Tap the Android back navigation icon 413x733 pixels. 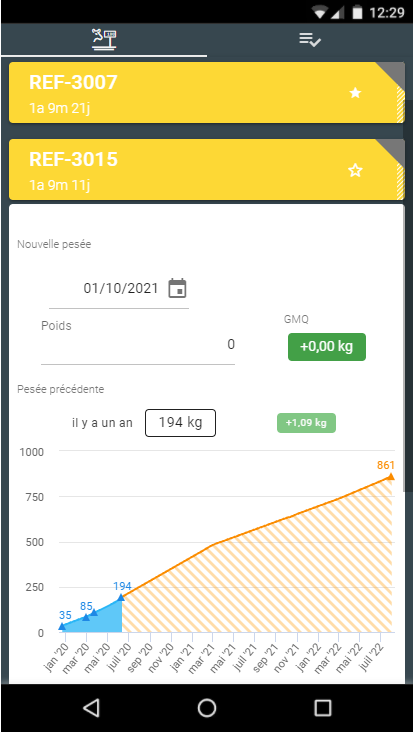pyautogui.click(x=91, y=708)
